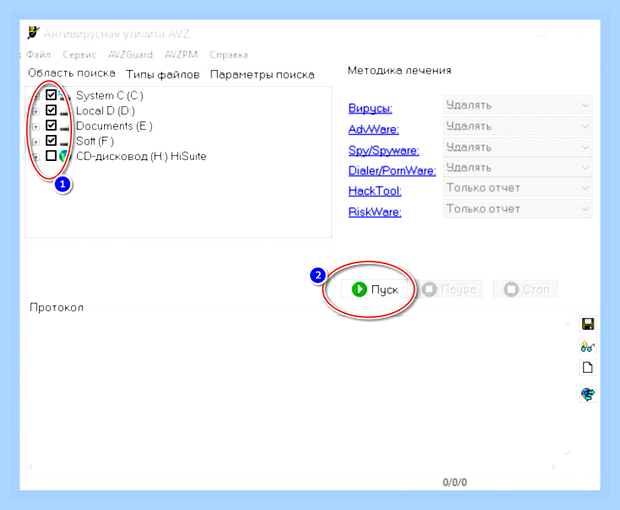This screenshot has height=510, width=620.
Task: Uncheck the Local D (D:) drive checkbox
Action: (51, 110)
